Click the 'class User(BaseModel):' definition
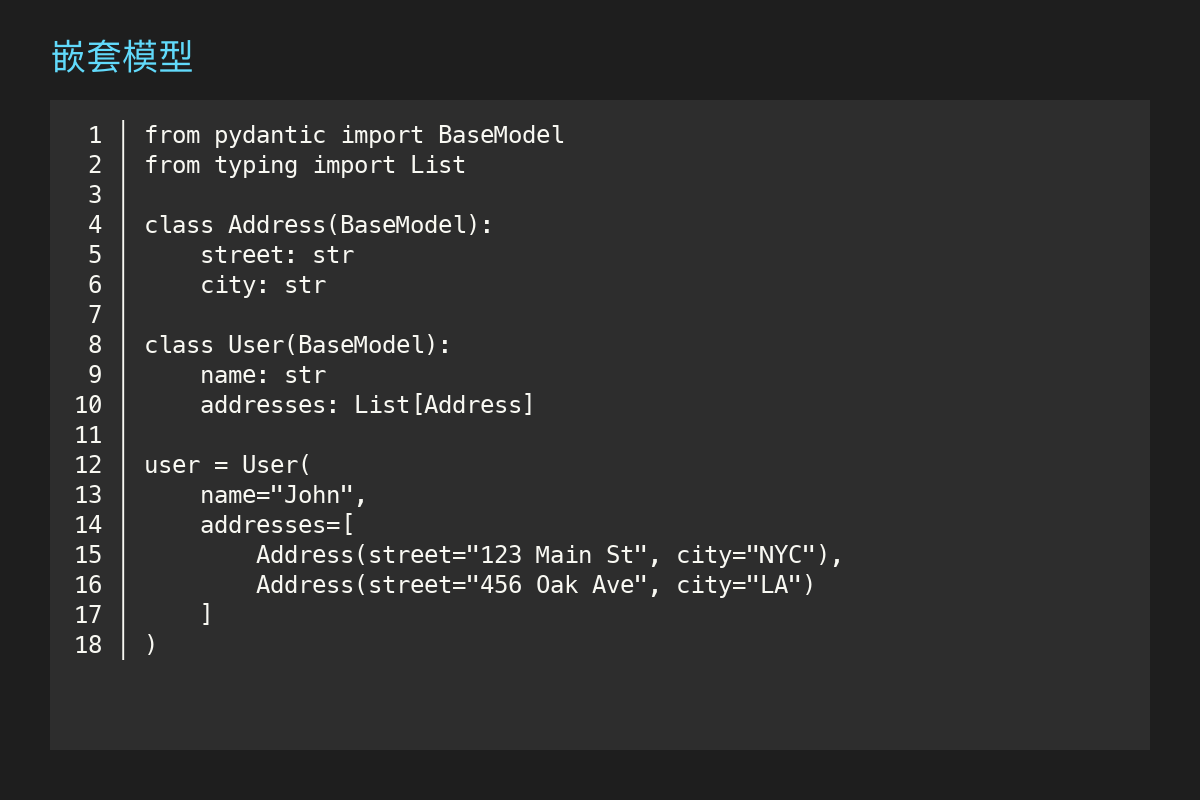The width and height of the screenshot is (1200, 800). (298, 345)
